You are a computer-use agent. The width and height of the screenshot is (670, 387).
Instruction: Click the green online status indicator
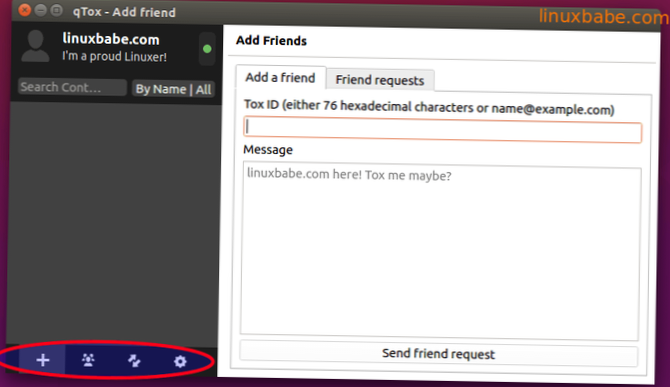tap(207, 49)
